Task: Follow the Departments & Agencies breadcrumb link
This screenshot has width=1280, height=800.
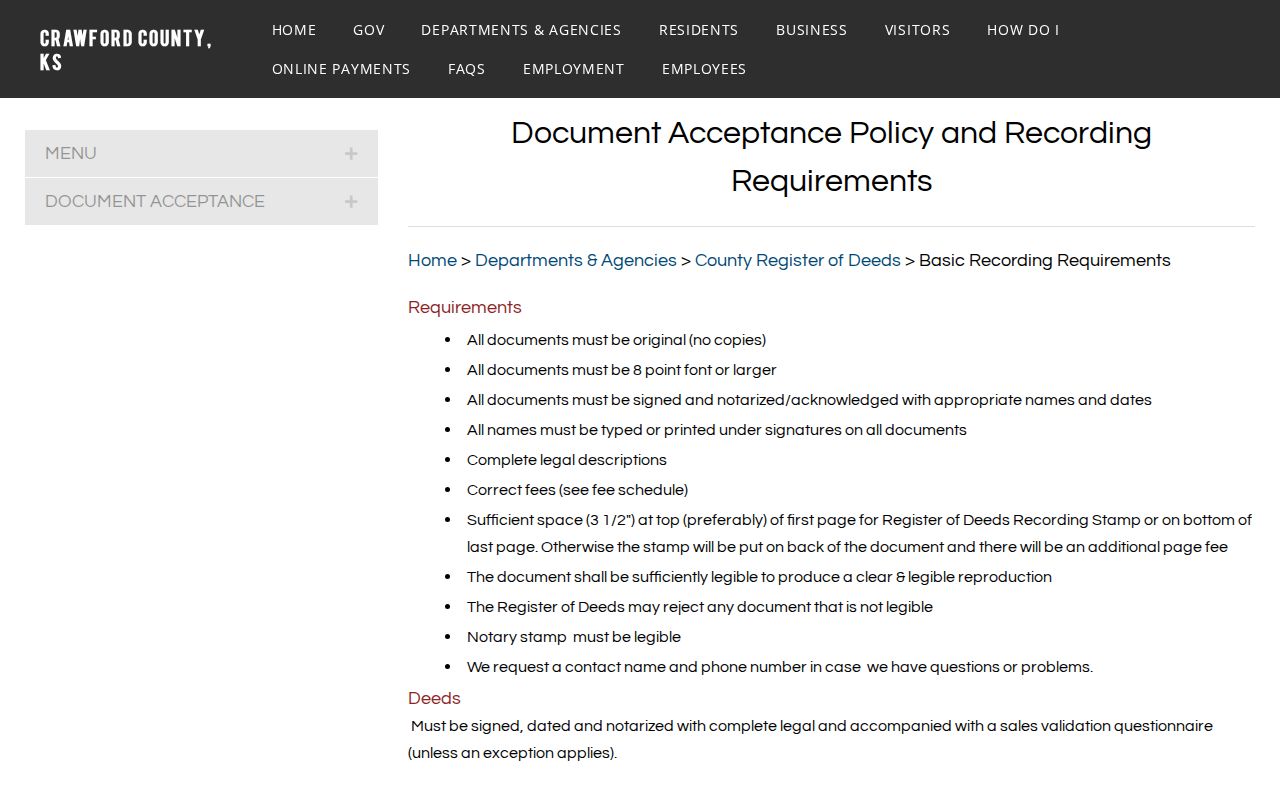Action: click(576, 260)
